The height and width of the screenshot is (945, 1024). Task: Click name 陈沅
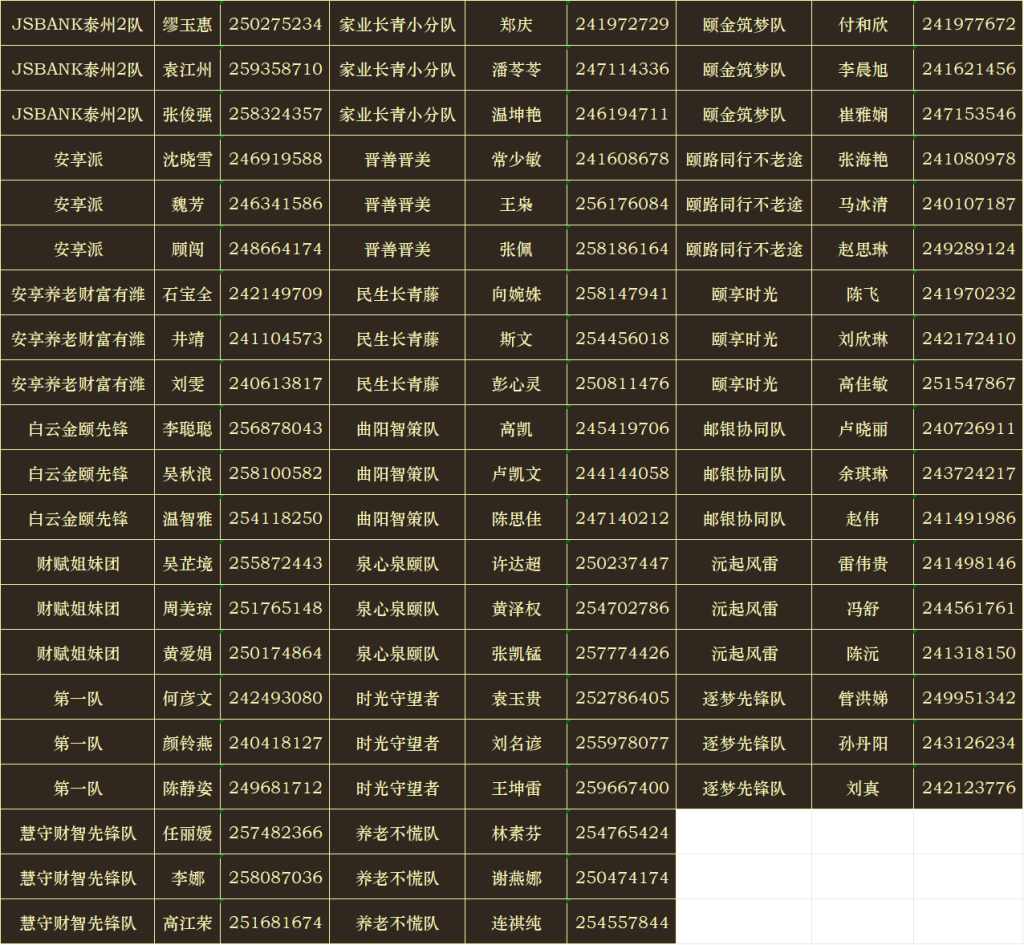(x=862, y=653)
